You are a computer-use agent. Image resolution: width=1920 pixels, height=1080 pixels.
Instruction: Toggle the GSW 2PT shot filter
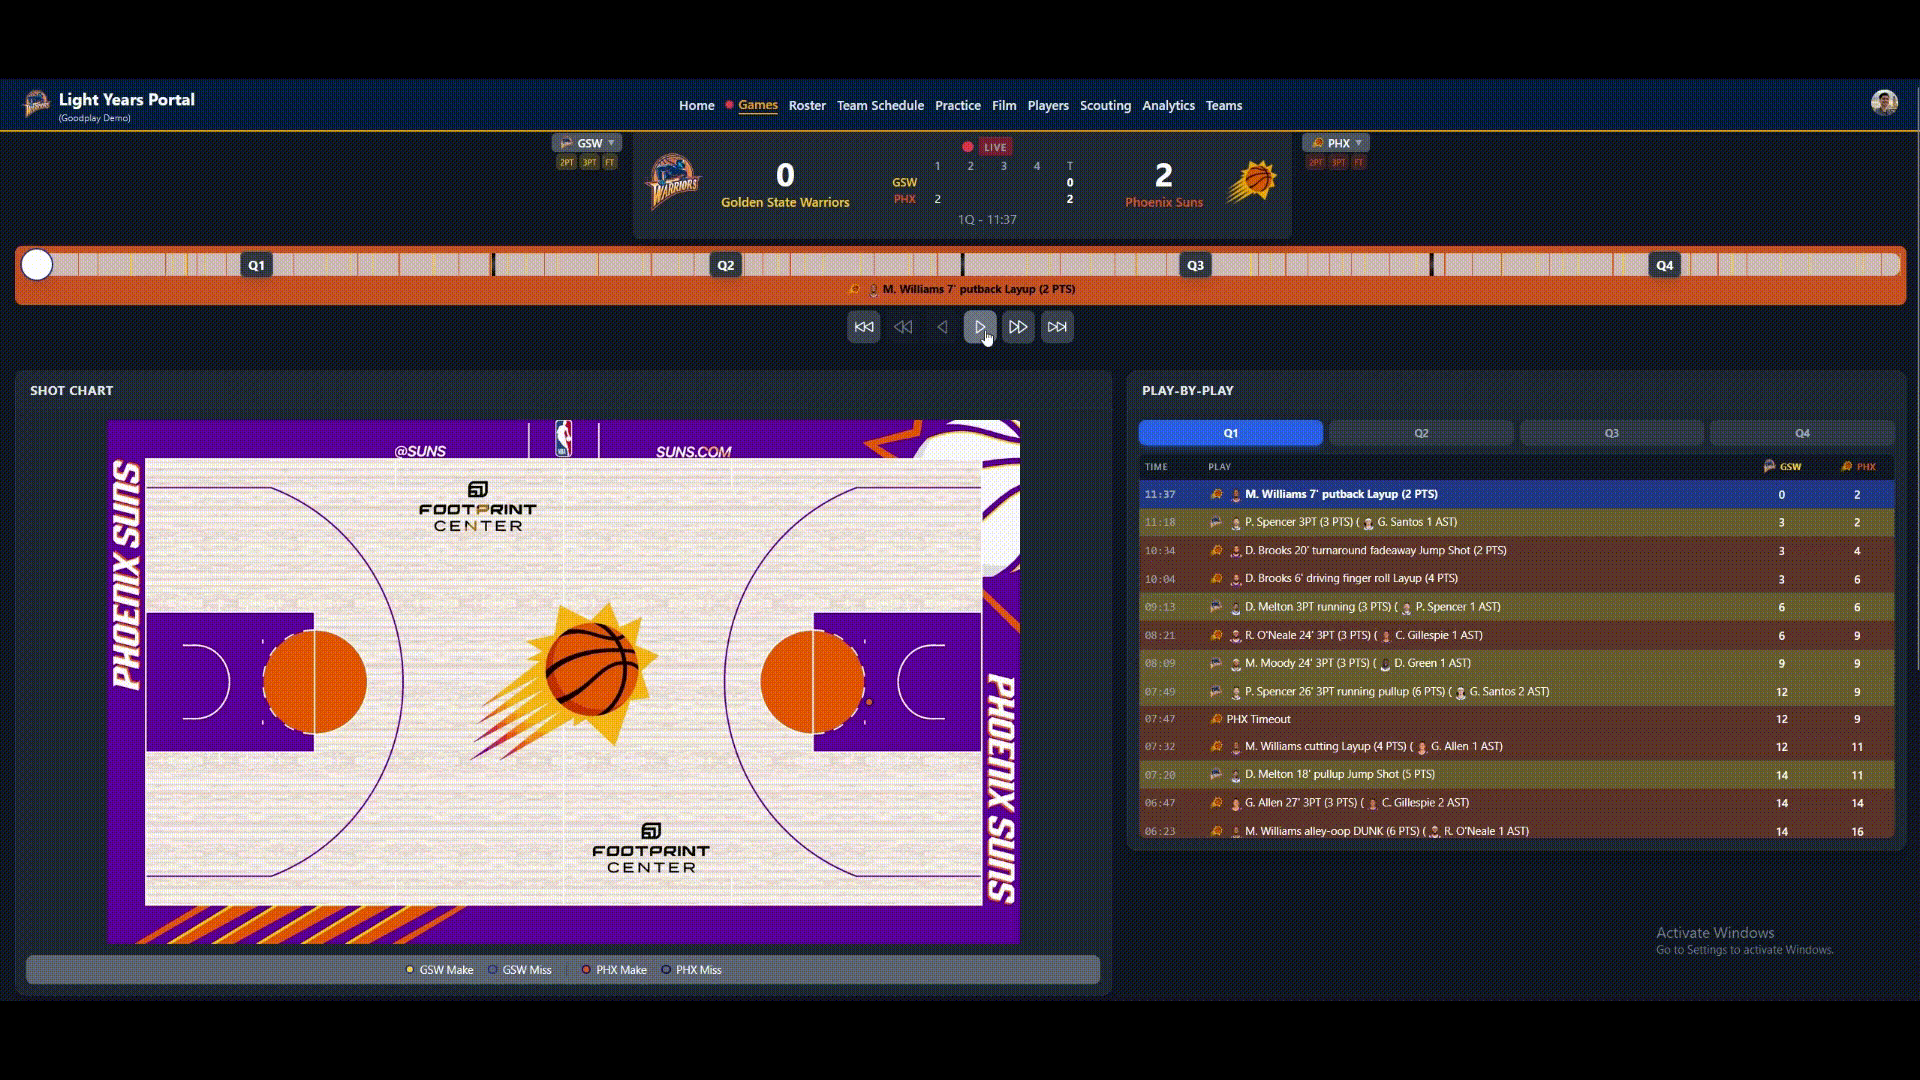pos(567,163)
